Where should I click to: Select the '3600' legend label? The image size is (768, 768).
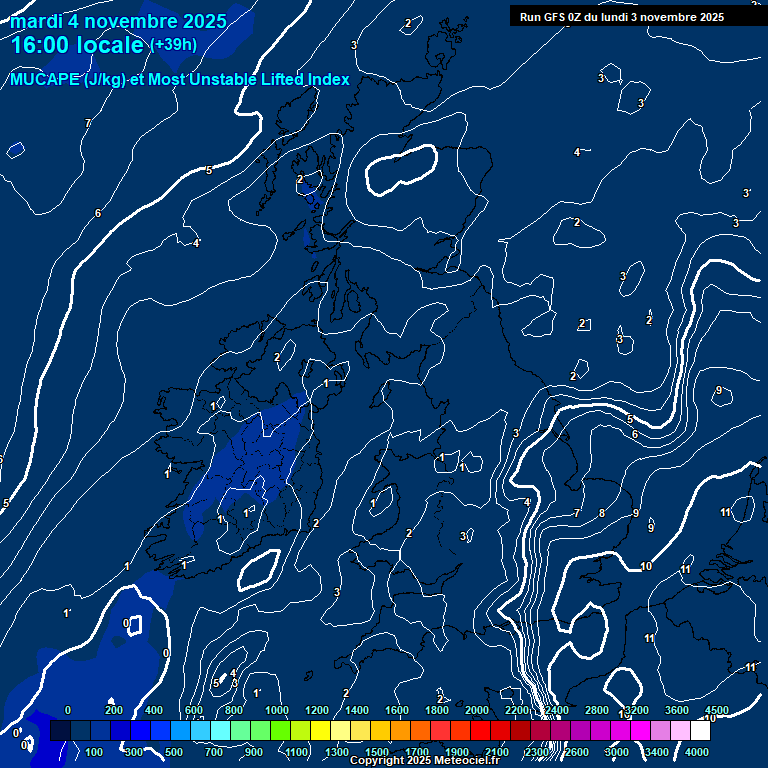tap(677, 710)
